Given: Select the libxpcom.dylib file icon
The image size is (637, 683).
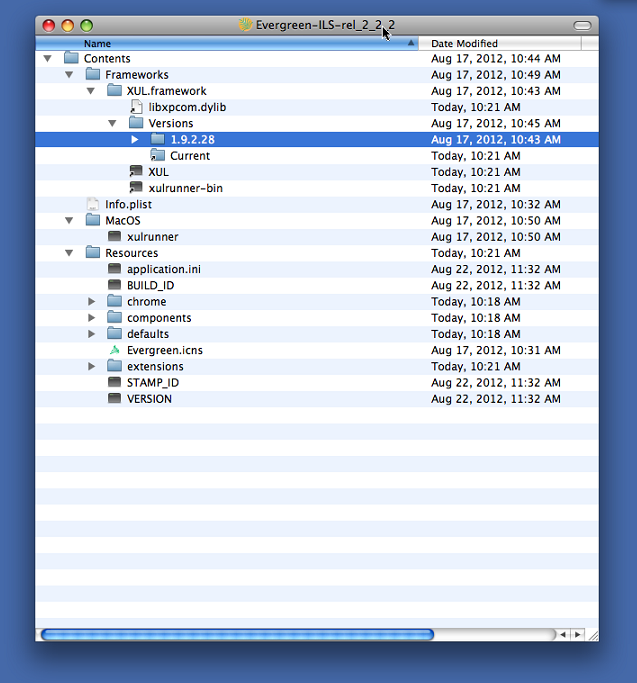Looking at the screenshot, I should click(x=136, y=107).
